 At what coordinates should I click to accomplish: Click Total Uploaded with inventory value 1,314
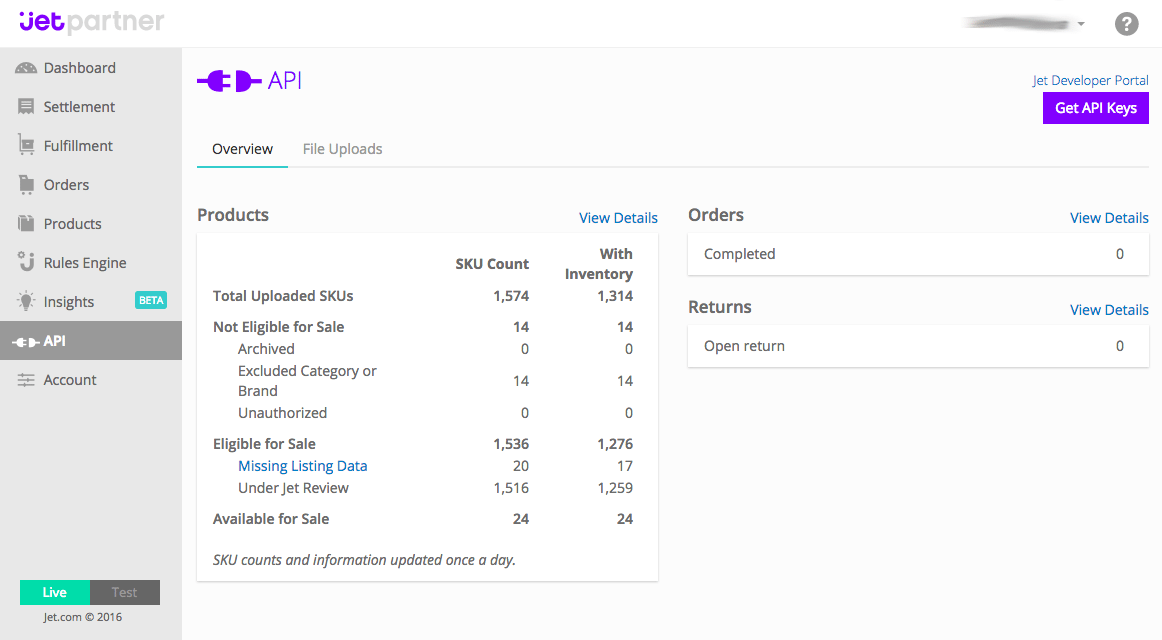(x=615, y=296)
